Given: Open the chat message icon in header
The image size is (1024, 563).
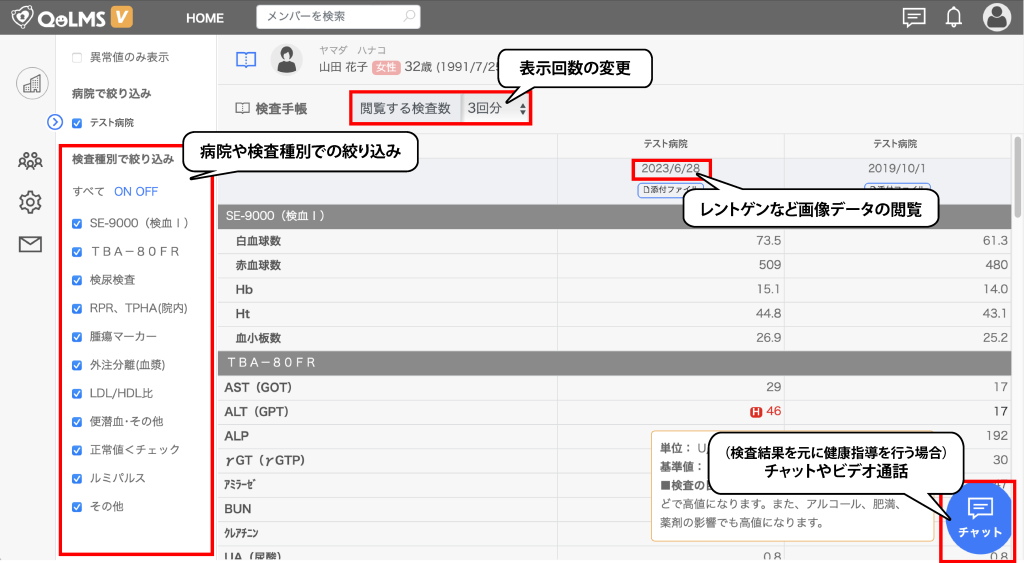Looking at the screenshot, I should tap(913, 17).
